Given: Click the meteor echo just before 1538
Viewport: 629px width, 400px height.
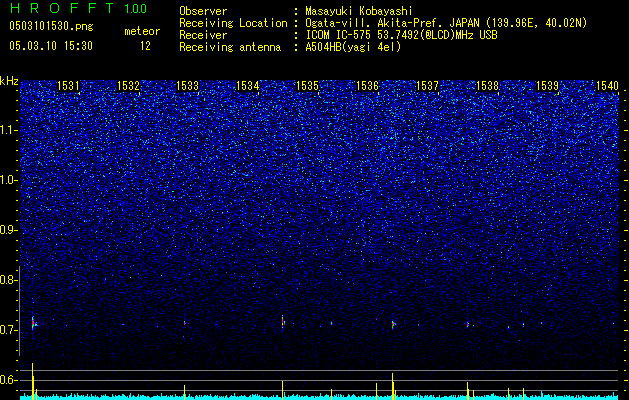Looking at the screenshot, I should pyautogui.click(x=468, y=324).
